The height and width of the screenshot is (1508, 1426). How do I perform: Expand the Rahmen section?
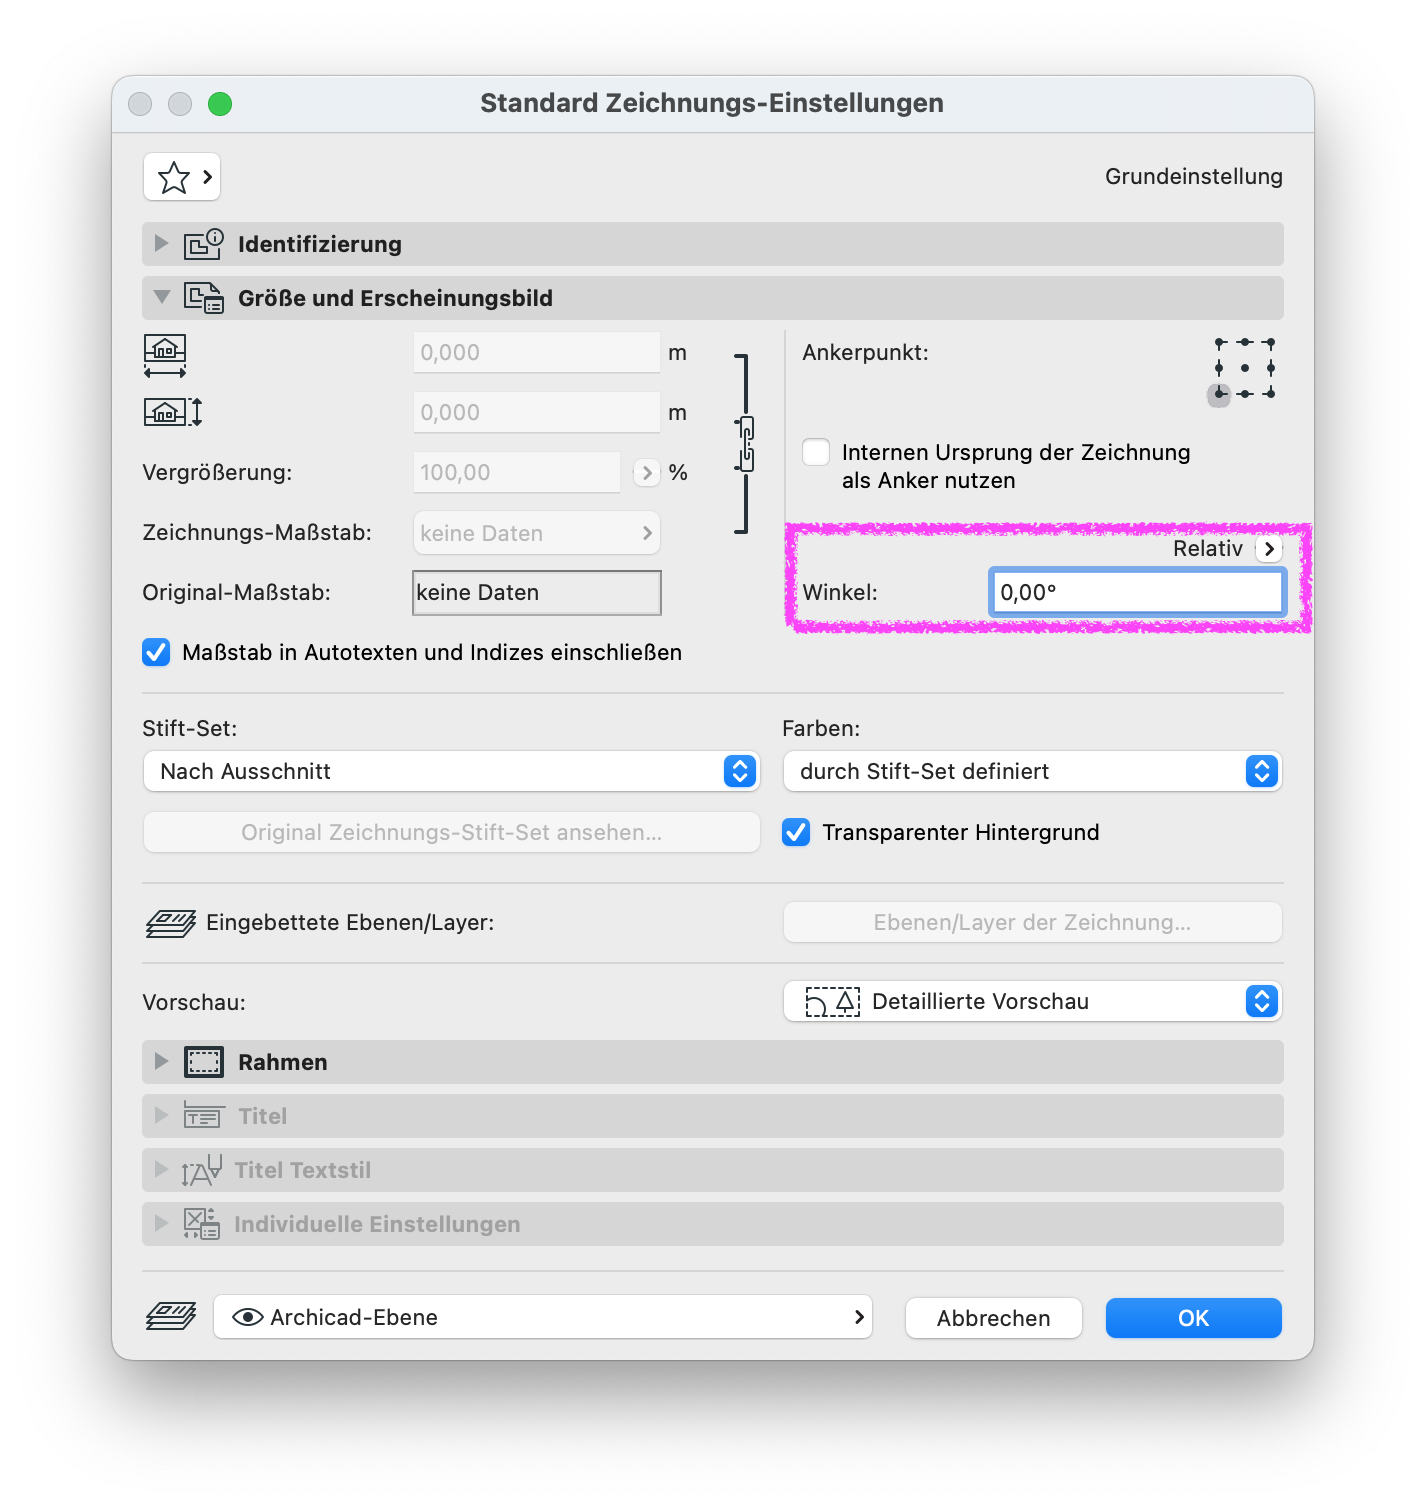161,1061
